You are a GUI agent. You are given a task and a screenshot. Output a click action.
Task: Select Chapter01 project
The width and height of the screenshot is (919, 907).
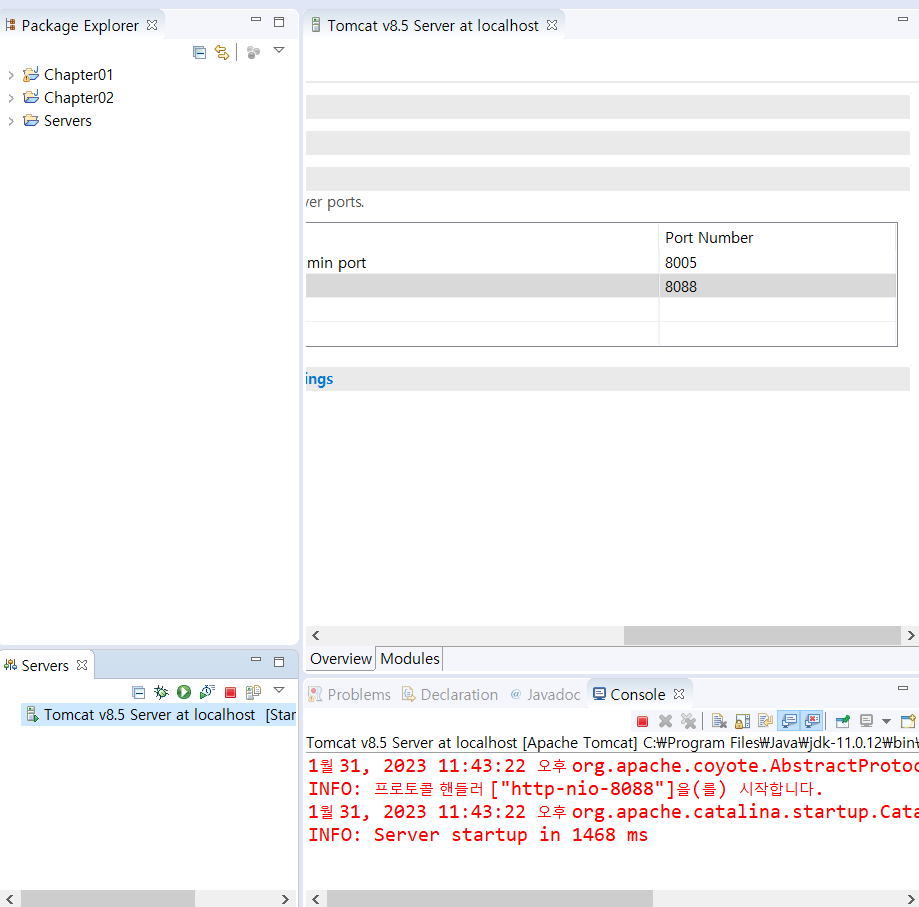click(78, 75)
